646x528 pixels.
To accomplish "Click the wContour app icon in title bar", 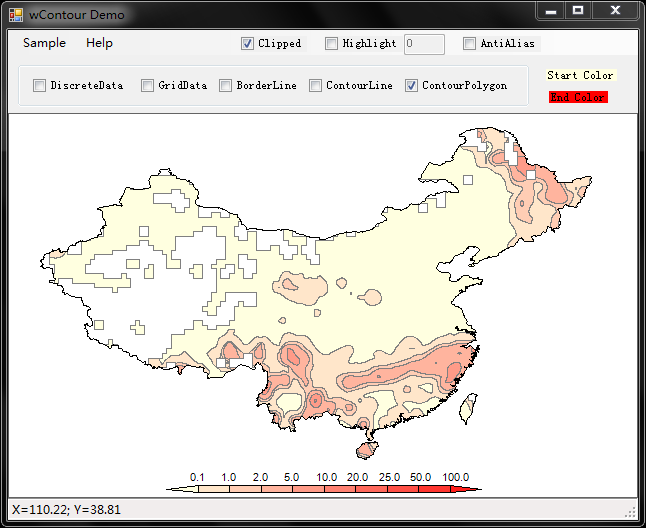I will (16, 15).
